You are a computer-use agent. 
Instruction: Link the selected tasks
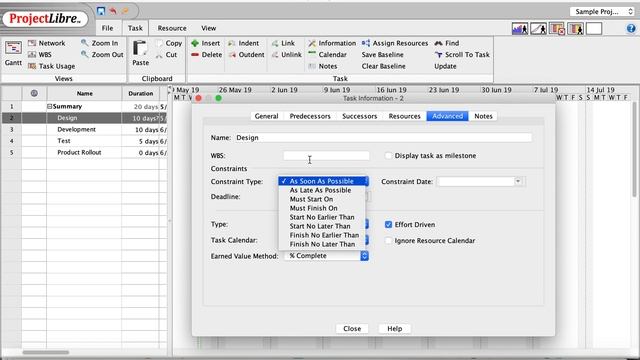click(283, 43)
